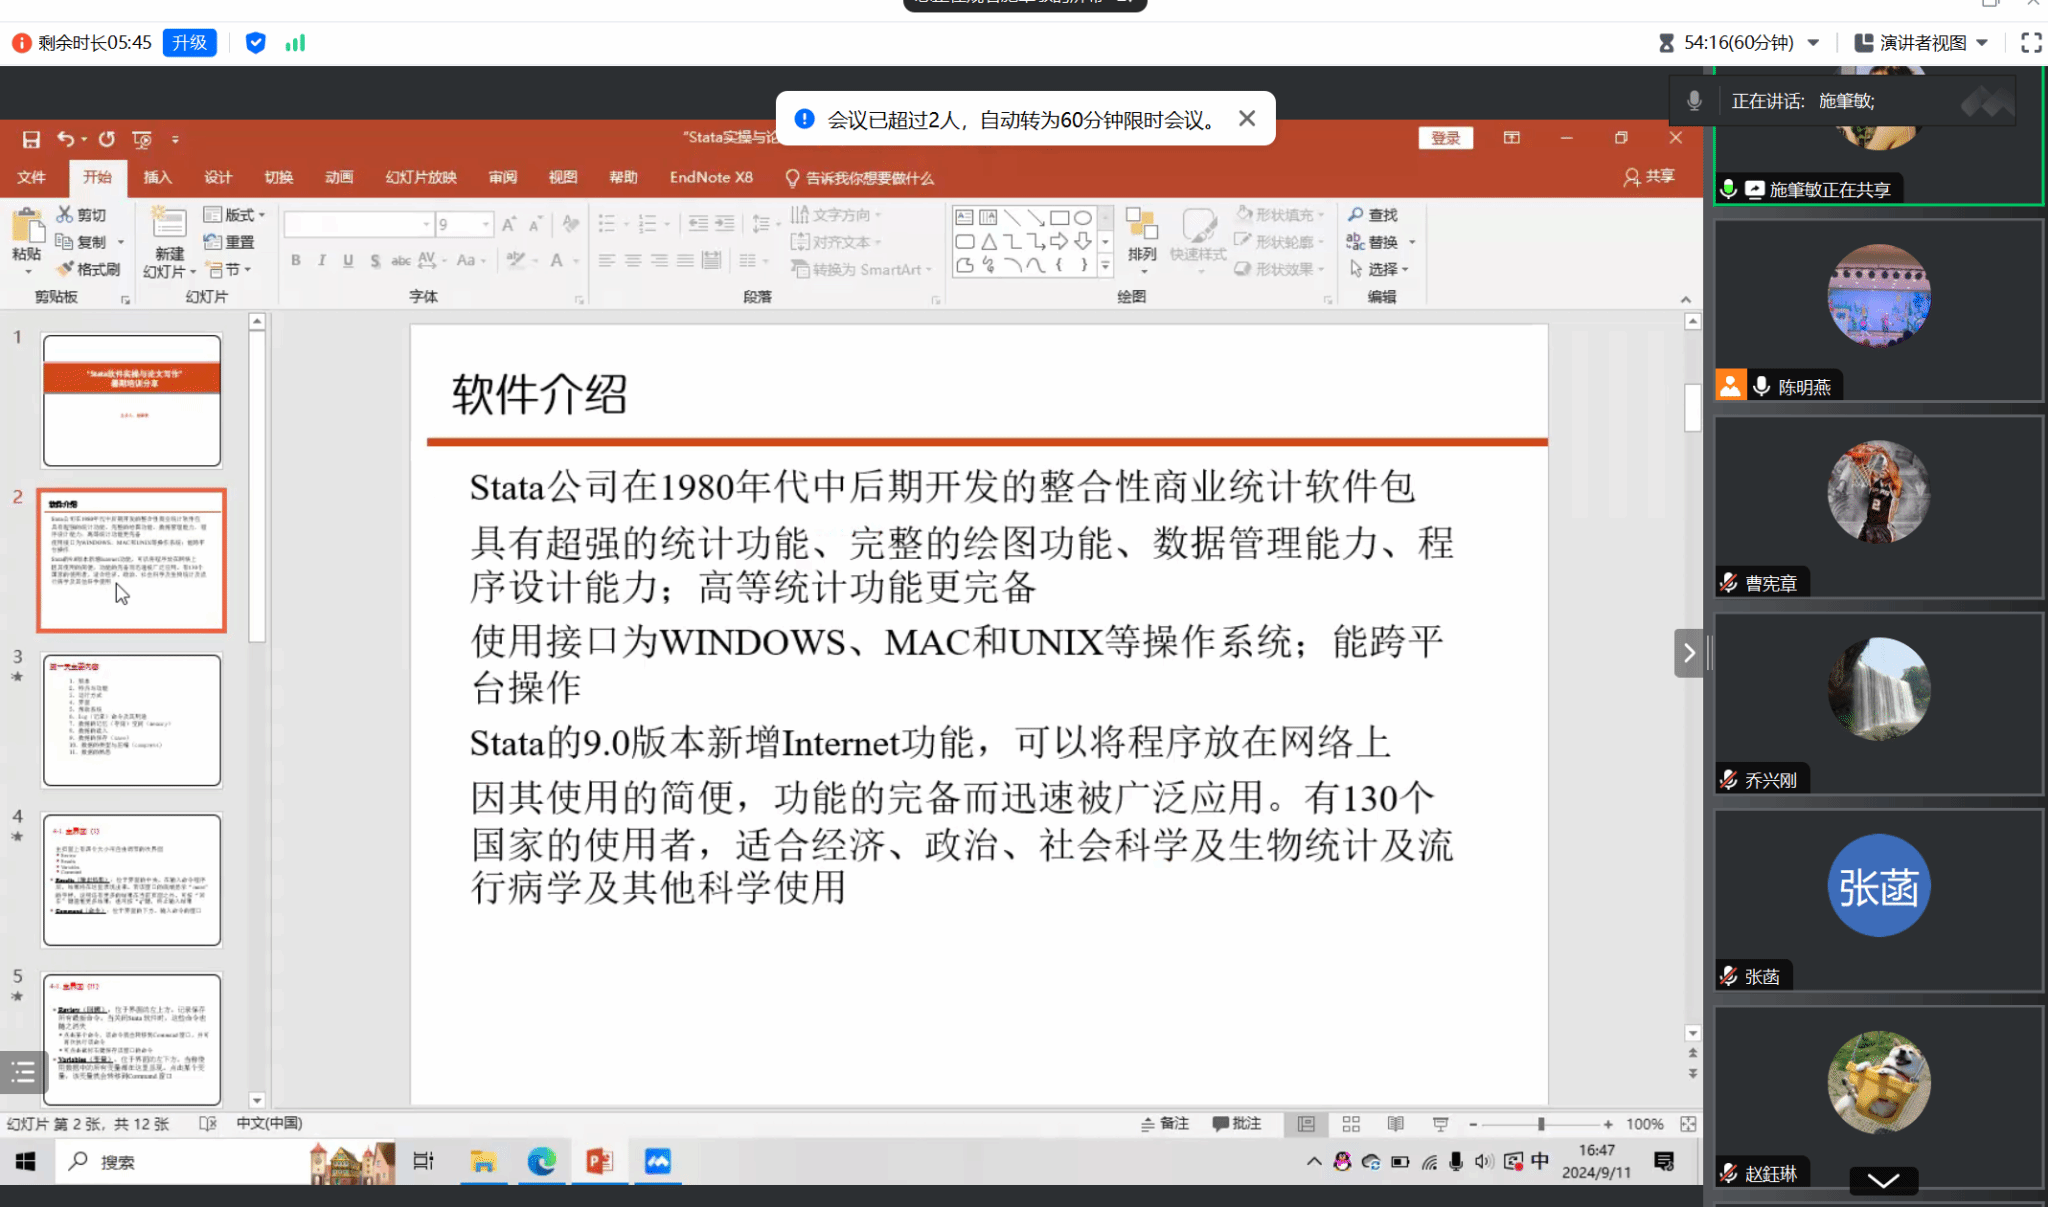Select slide 3 thumbnail

pyautogui.click(x=132, y=720)
